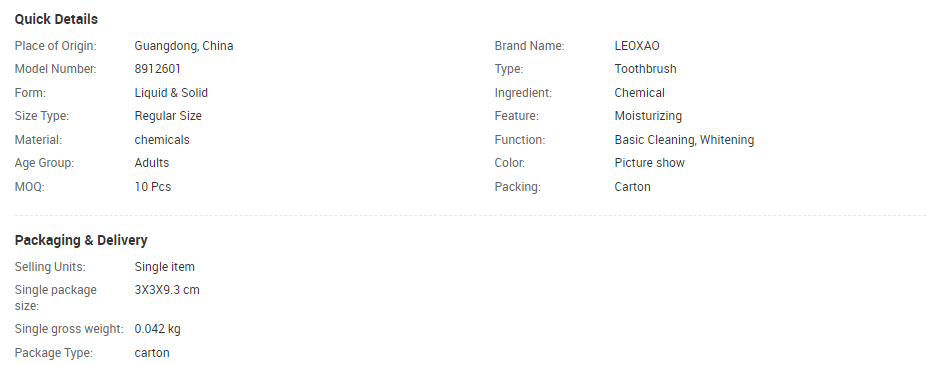The height and width of the screenshot is (365, 928).
Task: Select the 10 Pcs MOQ value
Action: click(x=153, y=187)
